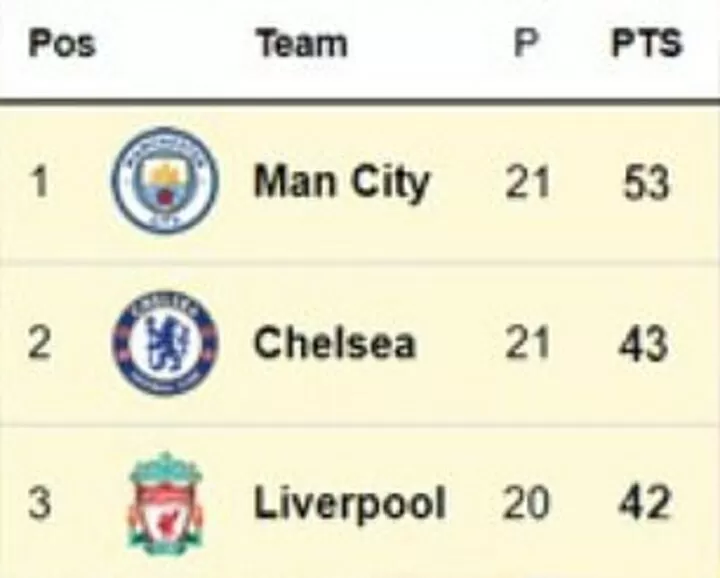This screenshot has height=578, width=720.
Task: Sort by the PTS column header
Action: (x=647, y=43)
